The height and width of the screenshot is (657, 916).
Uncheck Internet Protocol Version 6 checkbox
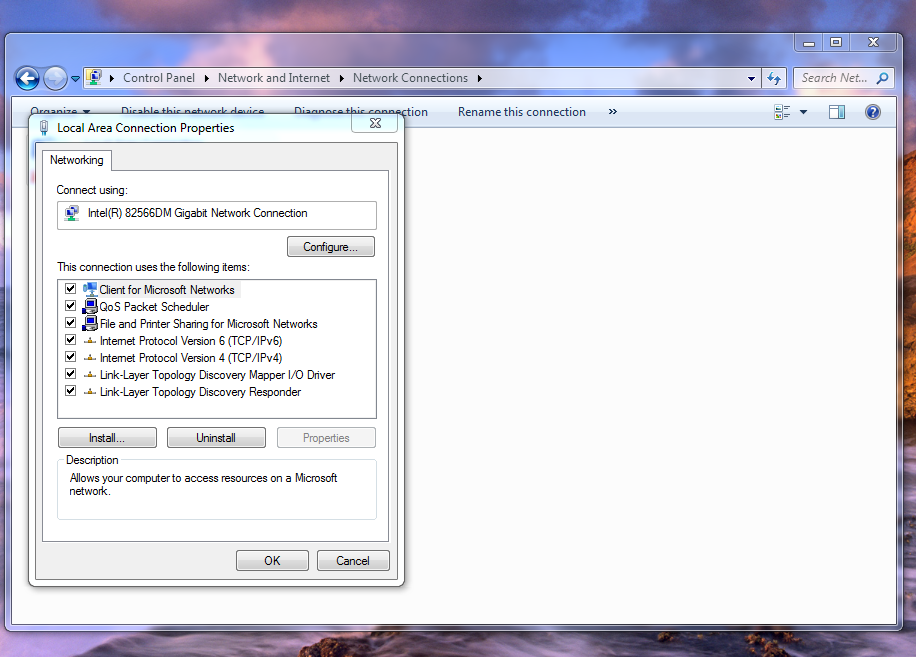click(x=70, y=339)
